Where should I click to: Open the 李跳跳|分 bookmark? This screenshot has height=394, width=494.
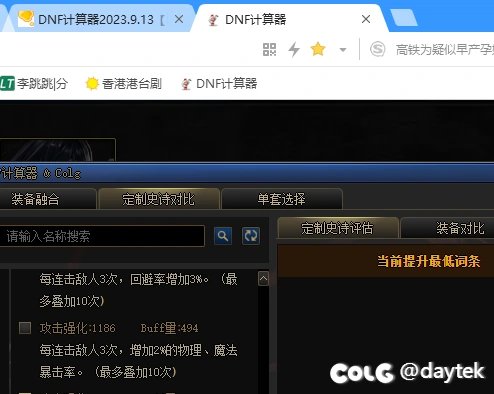tap(34, 83)
